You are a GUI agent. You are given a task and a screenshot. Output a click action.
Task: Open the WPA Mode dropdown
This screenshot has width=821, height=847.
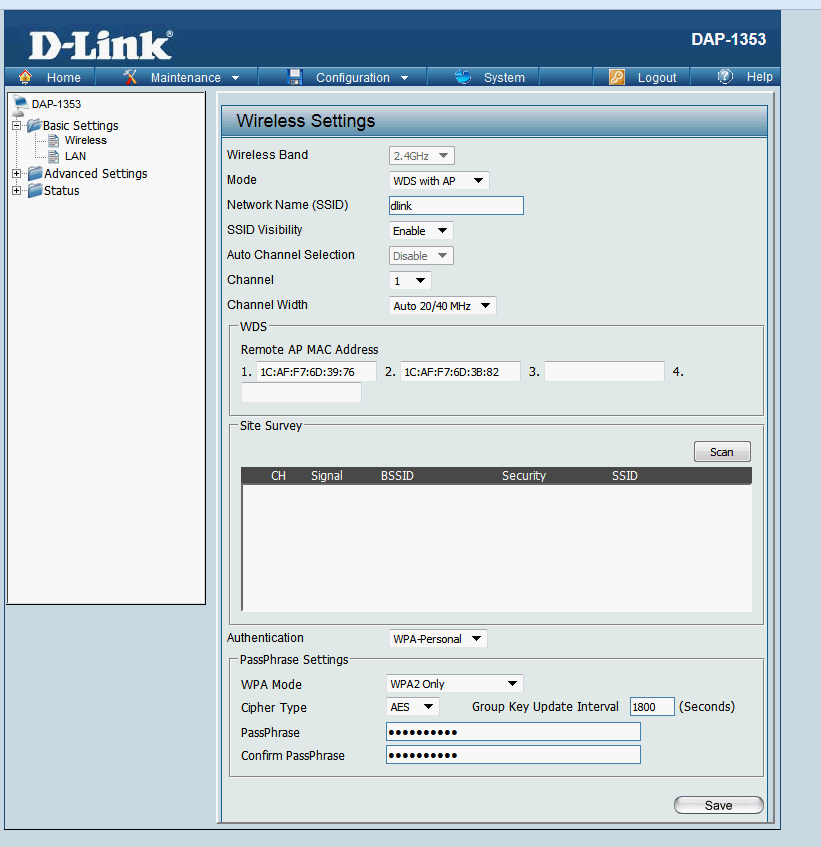click(455, 684)
